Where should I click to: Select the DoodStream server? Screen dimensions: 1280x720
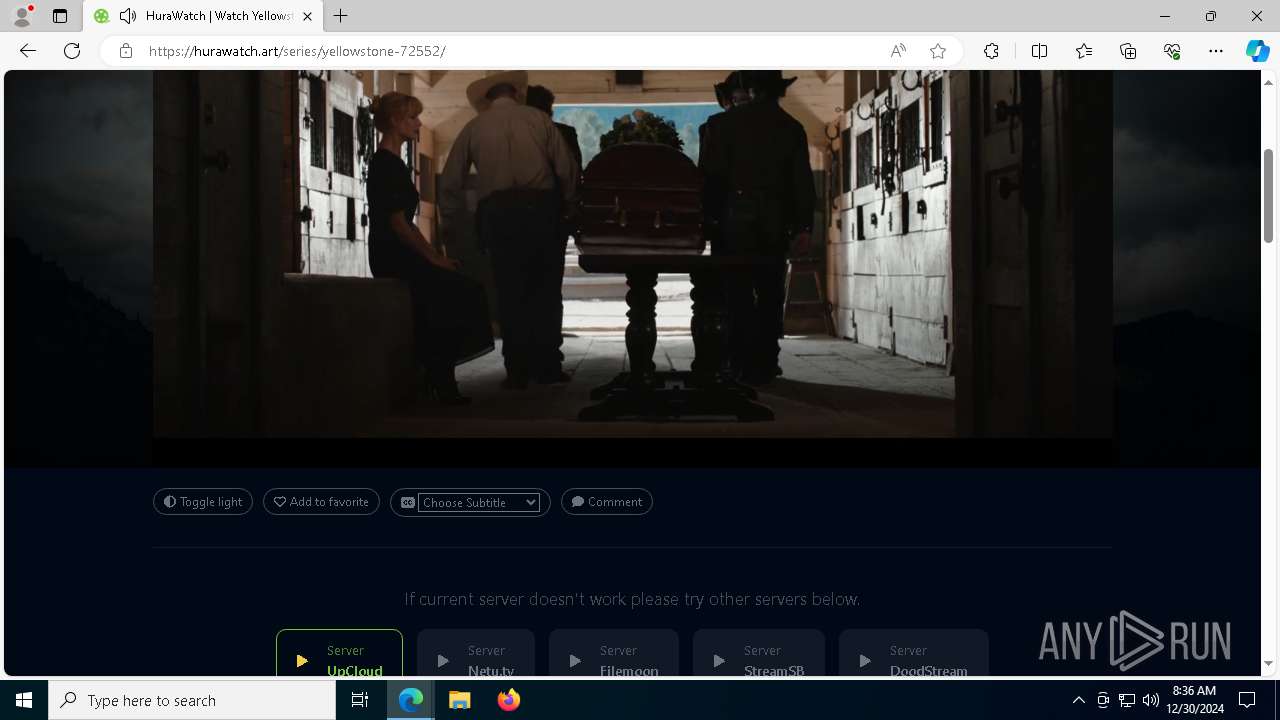point(914,653)
